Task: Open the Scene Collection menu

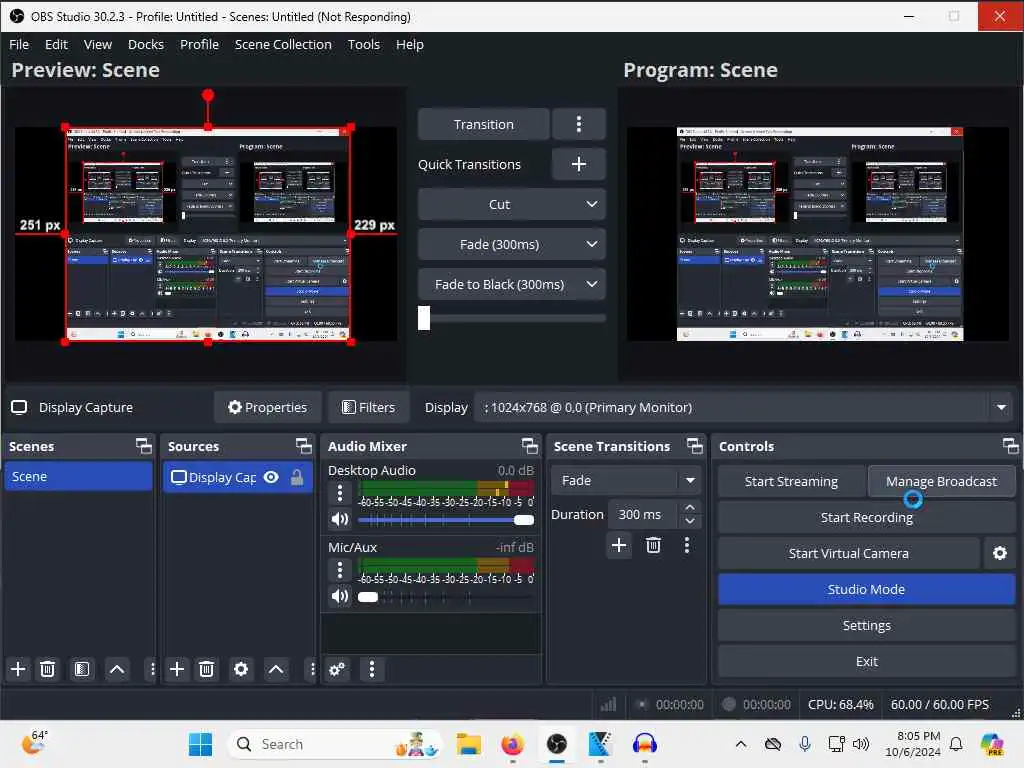Action: 283,44
